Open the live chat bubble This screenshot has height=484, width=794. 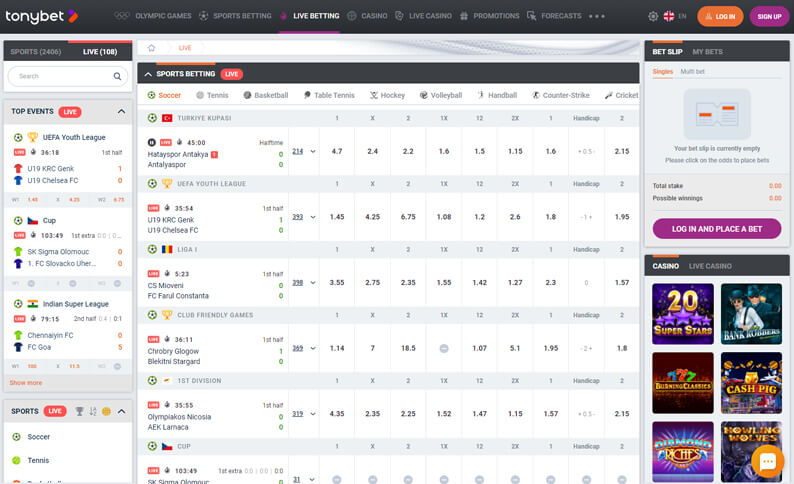pyautogui.click(x=767, y=461)
